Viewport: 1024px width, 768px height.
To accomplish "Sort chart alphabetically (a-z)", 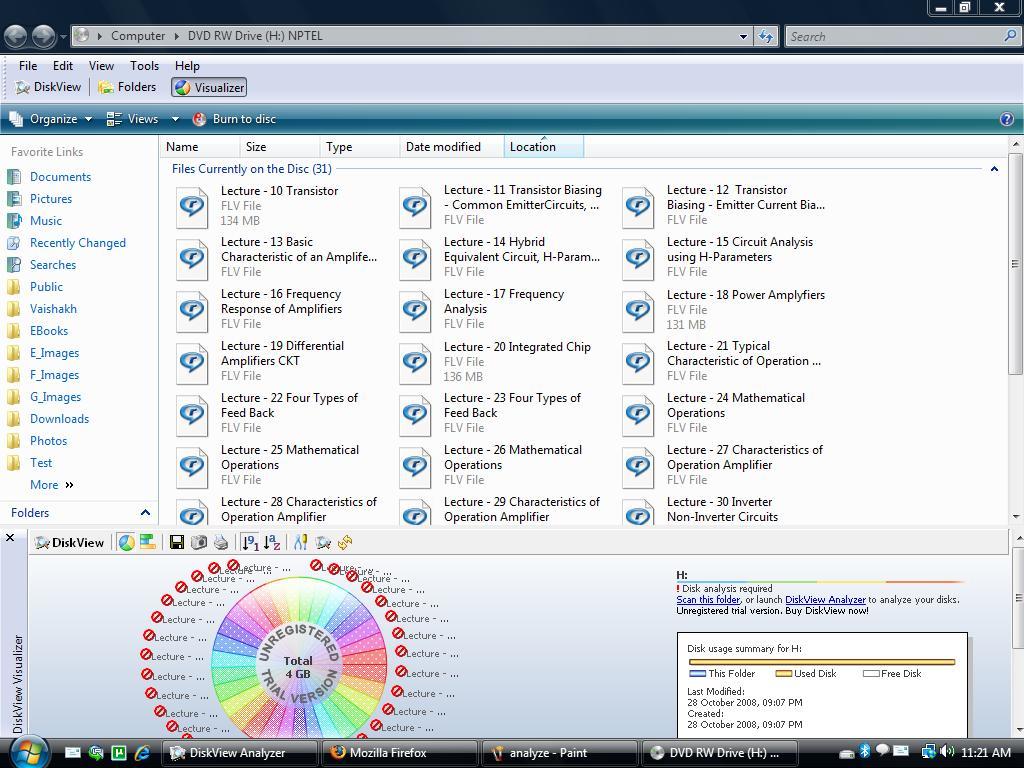I will coord(272,542).
